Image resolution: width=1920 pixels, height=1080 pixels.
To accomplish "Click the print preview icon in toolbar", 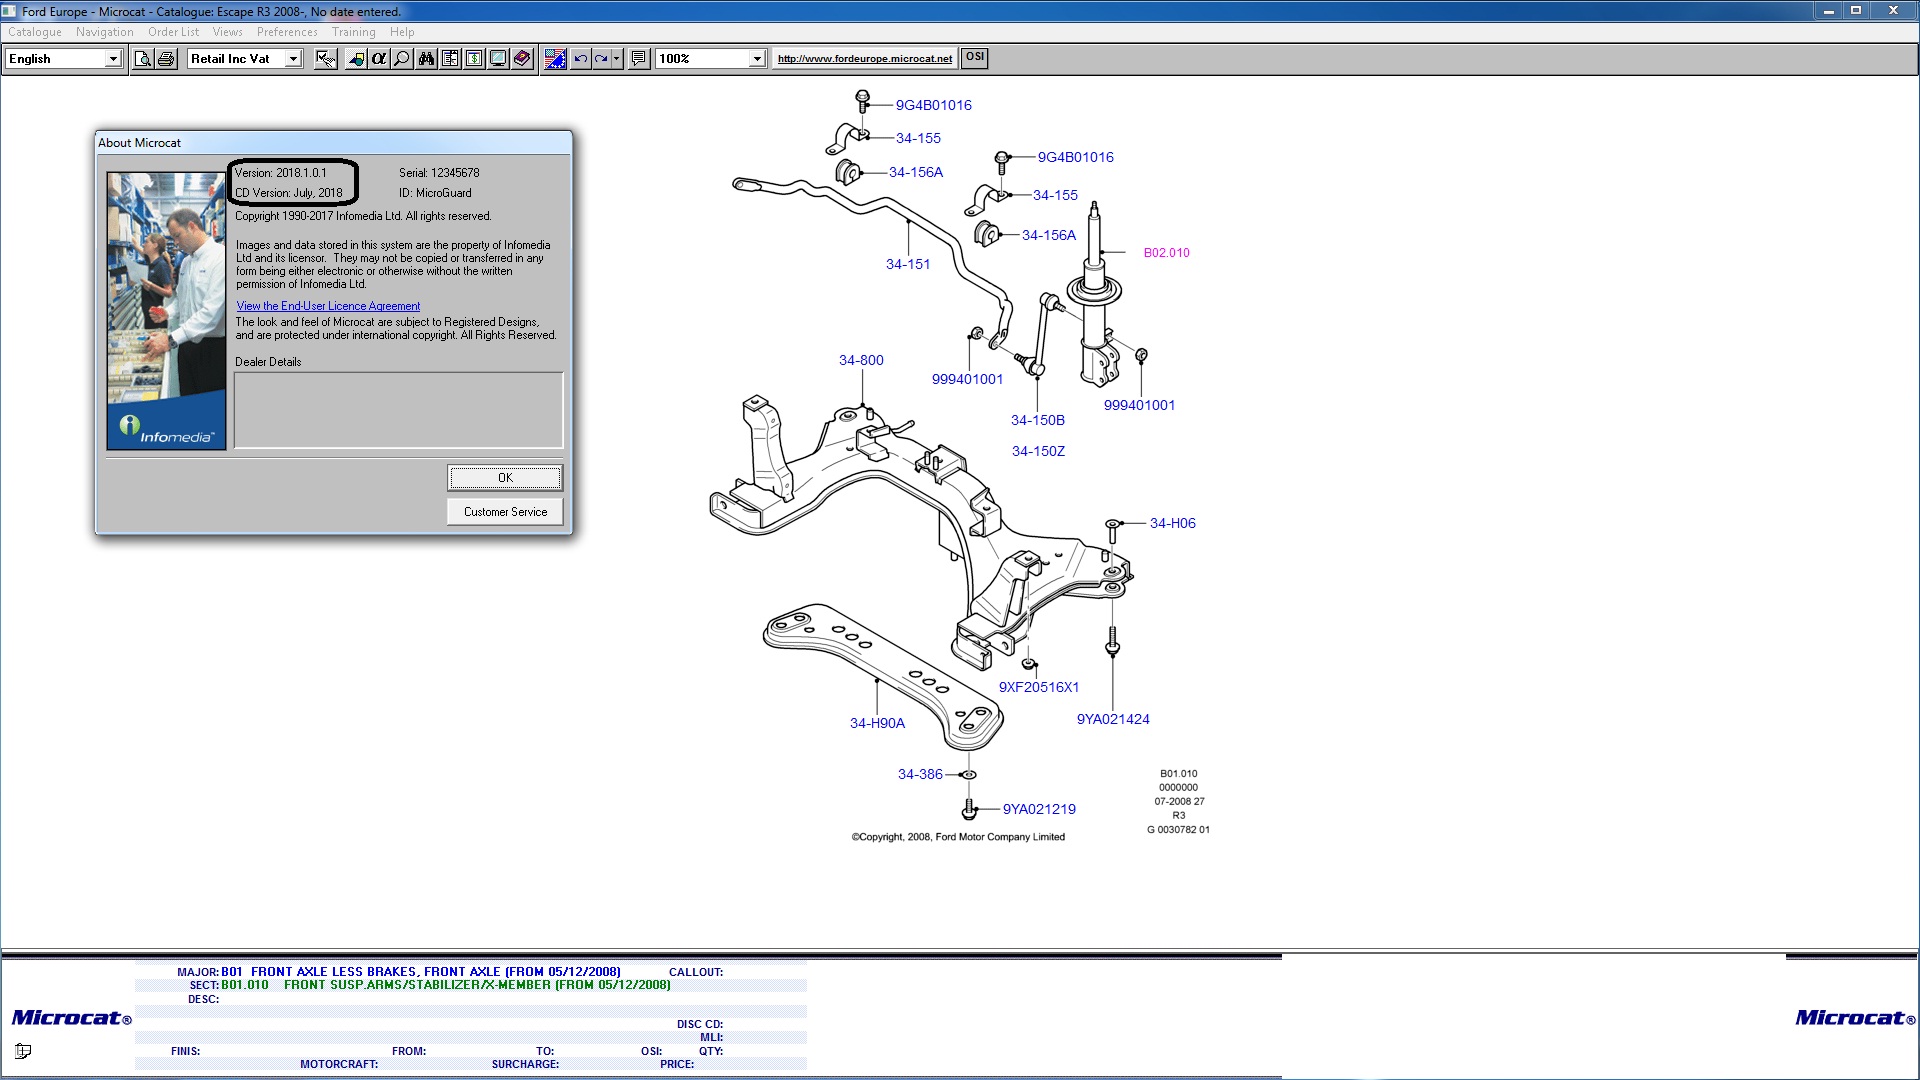I will pos(143,59).
